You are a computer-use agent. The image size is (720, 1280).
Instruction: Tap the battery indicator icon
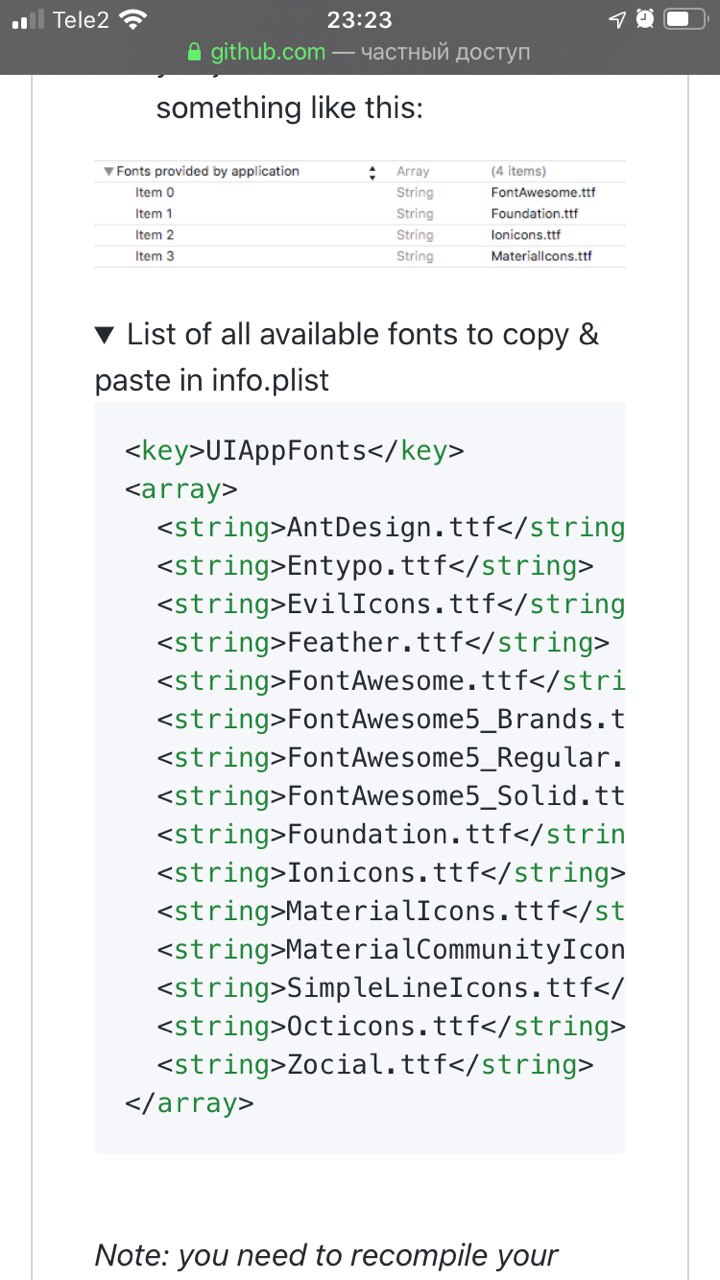684,19
